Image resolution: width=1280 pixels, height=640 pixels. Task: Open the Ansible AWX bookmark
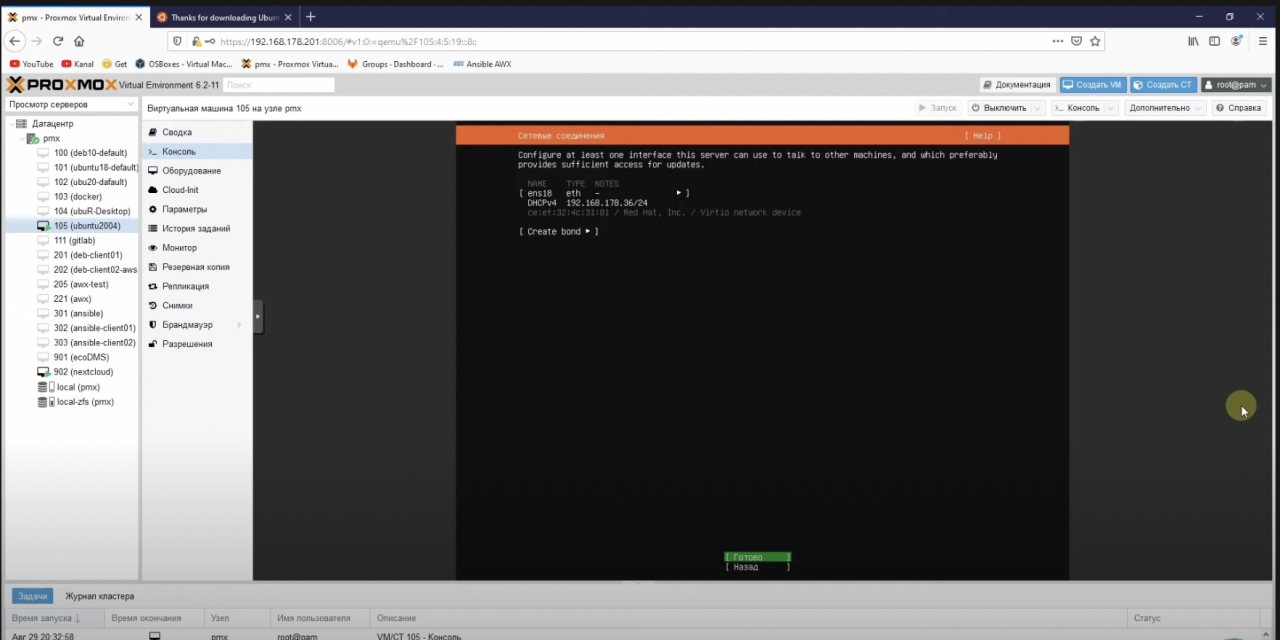click(x=483, y=64)
